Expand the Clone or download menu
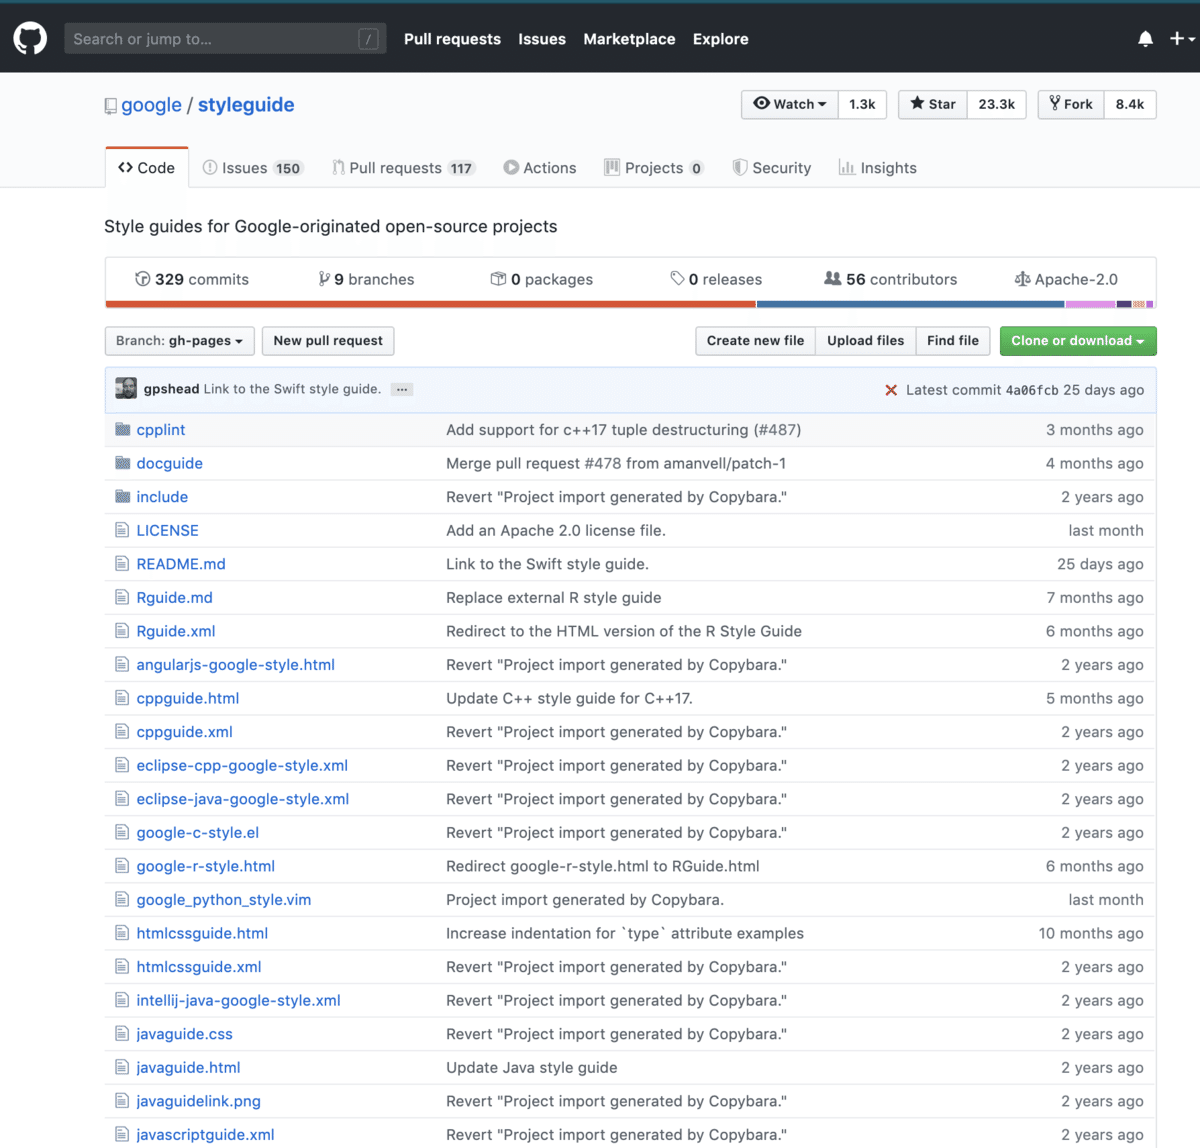Image resolution: width=1200 pixels, height=1148 pixels. point(1077,341)
